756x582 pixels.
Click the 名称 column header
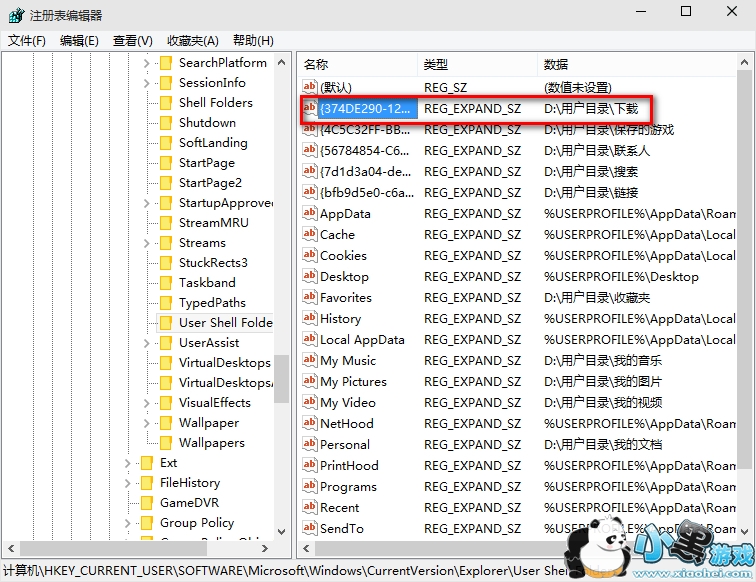(x=357, y=65)
